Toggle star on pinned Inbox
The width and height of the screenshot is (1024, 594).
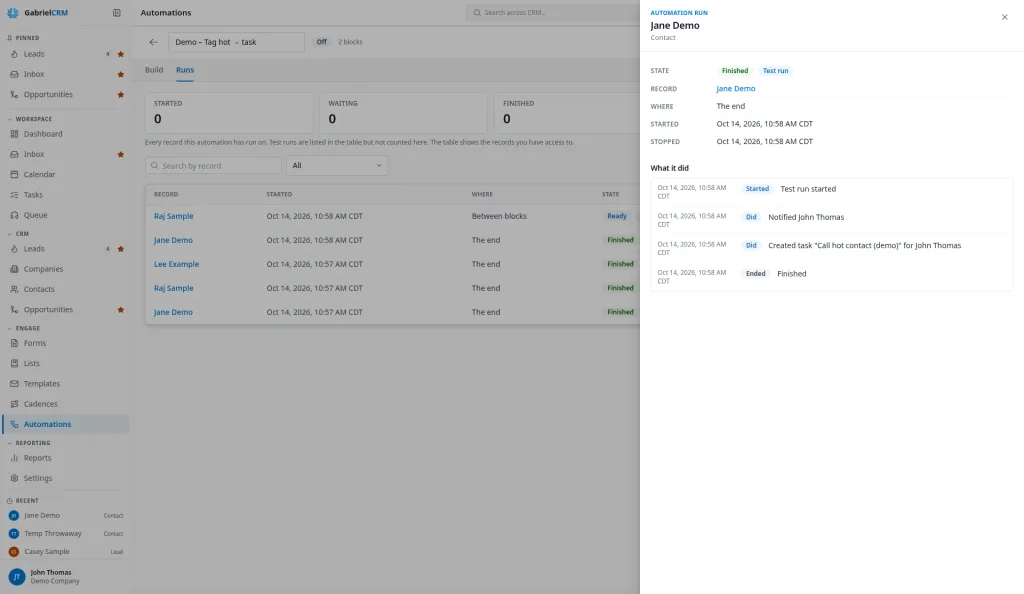(x=120, y=74)
